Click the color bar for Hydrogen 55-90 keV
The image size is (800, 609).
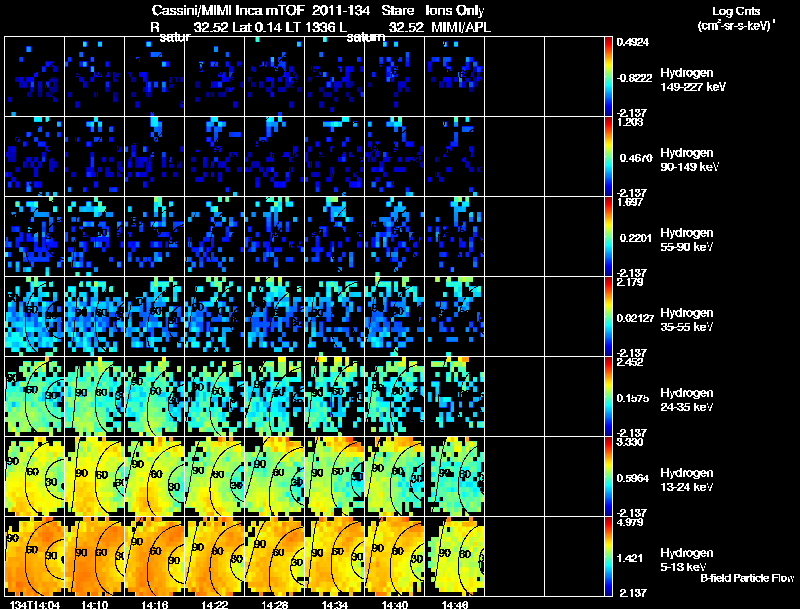pos(608,236)
